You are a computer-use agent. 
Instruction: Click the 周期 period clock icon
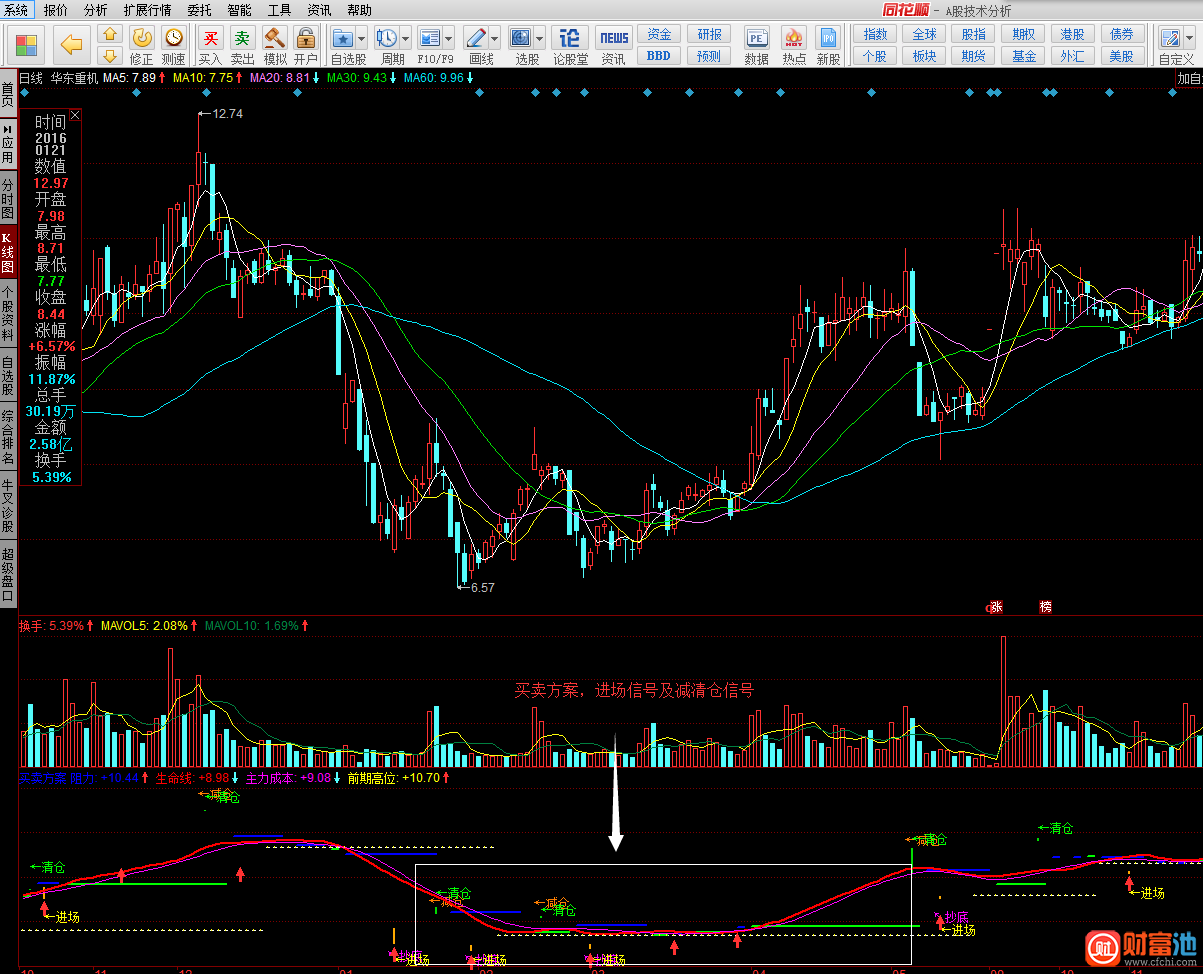coord(385,38)
